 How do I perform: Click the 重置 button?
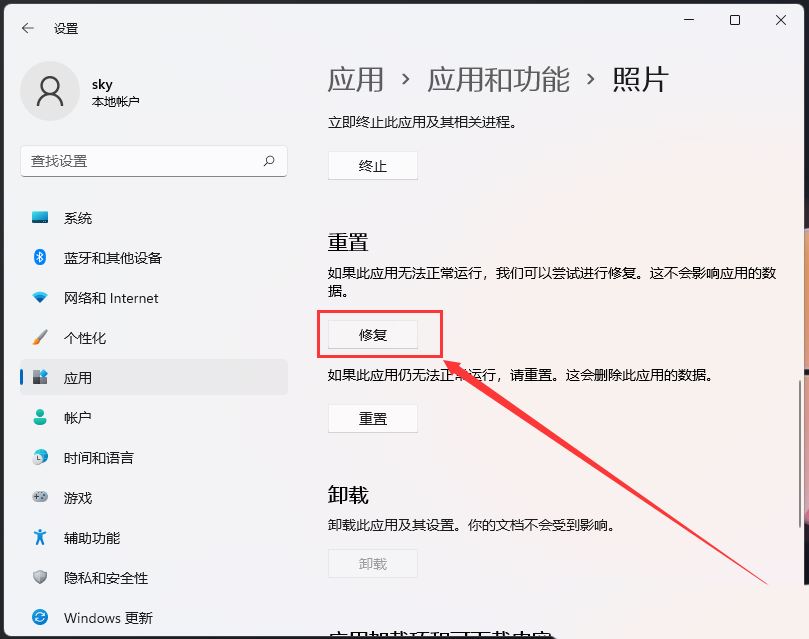(373, 418)
